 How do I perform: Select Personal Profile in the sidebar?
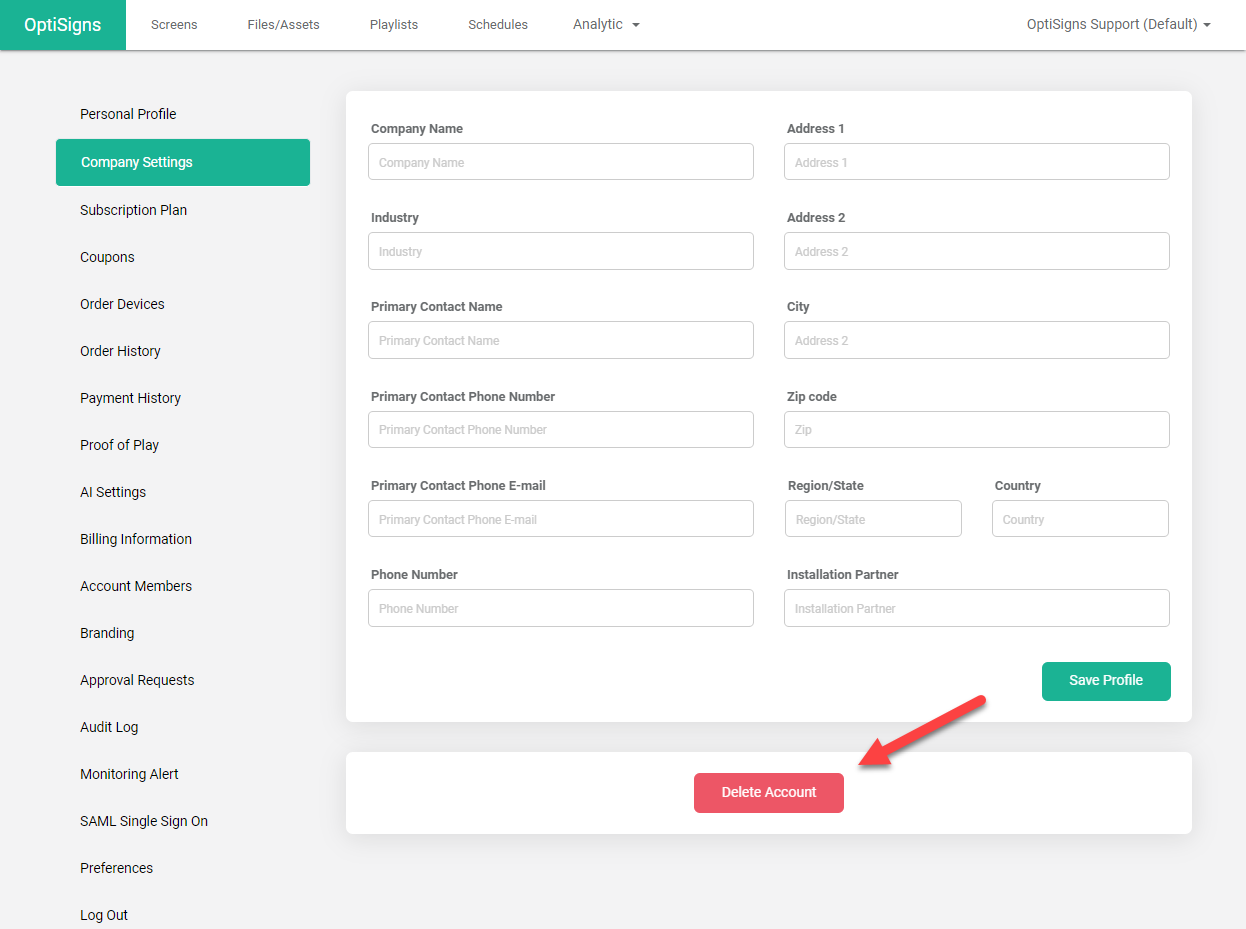pos(128,114)
